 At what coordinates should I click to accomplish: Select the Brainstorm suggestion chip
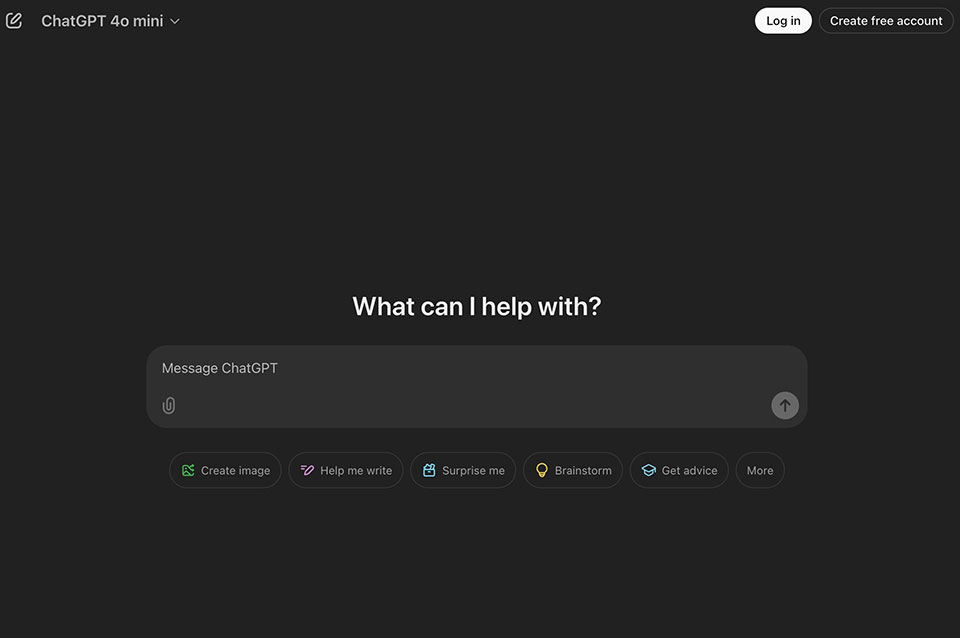pyautogui.click(x=573, y=470)
